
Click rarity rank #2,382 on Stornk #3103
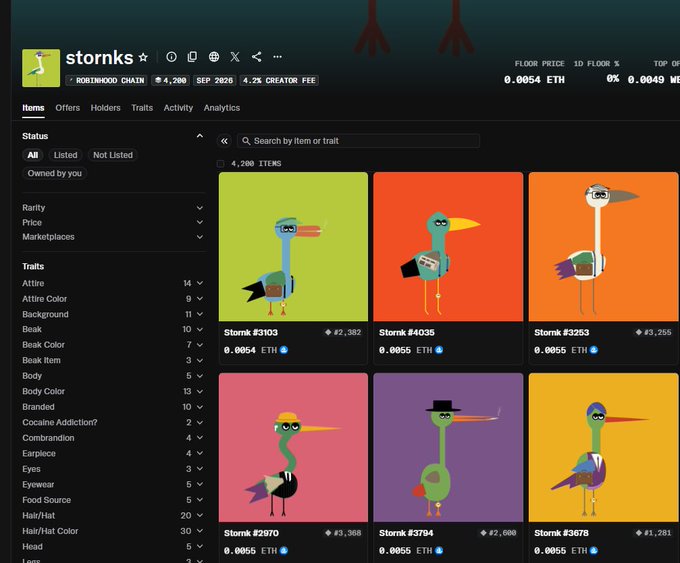343,332
